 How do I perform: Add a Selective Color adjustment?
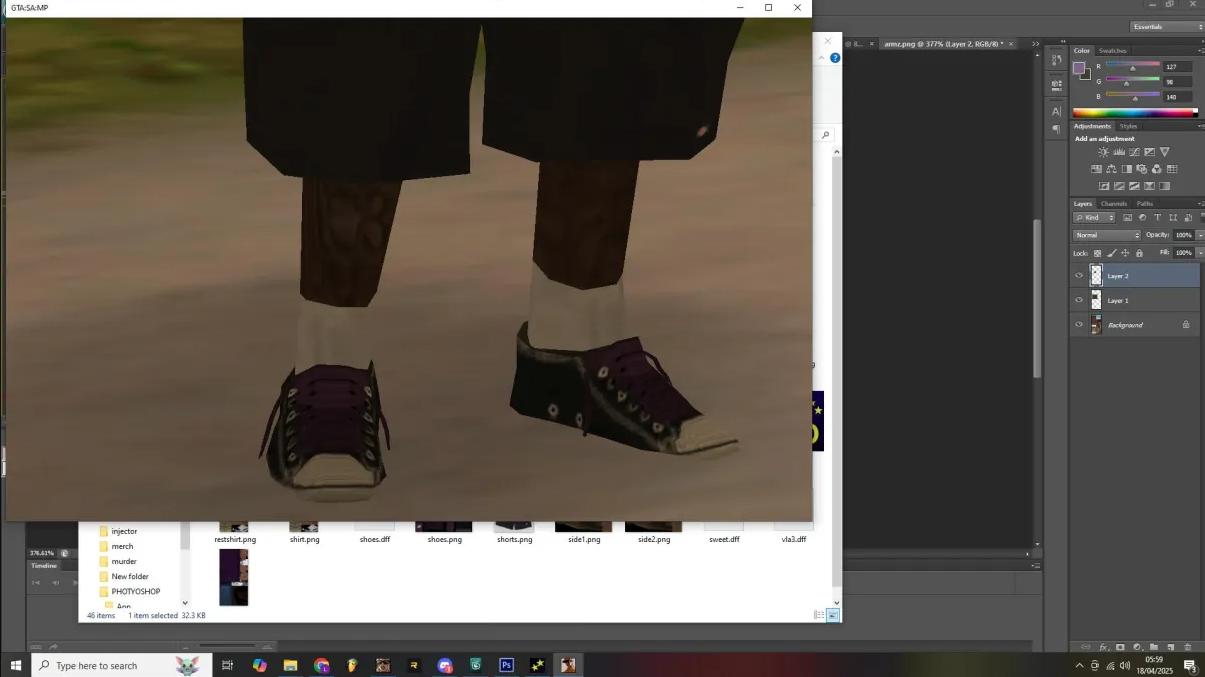point(1149,186)
